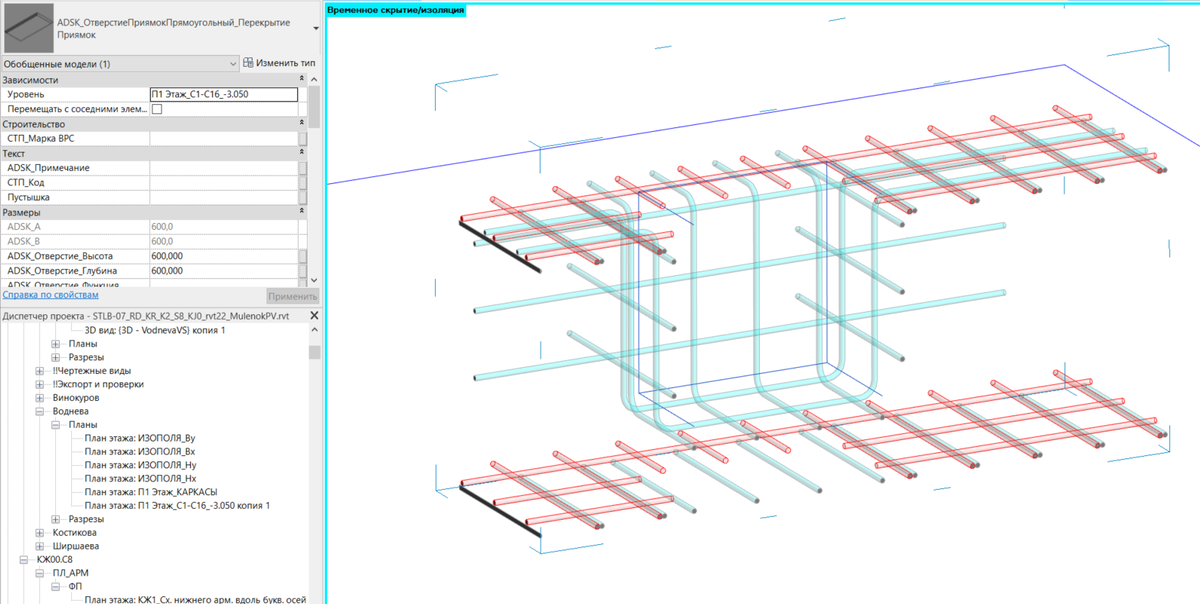Expand the !!Чертежные виды node

pos(40,371)
